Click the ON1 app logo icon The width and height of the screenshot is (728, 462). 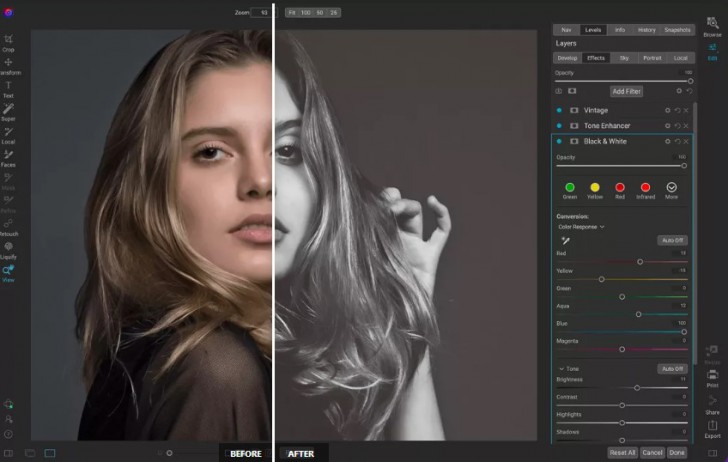[x=8, y=13]
